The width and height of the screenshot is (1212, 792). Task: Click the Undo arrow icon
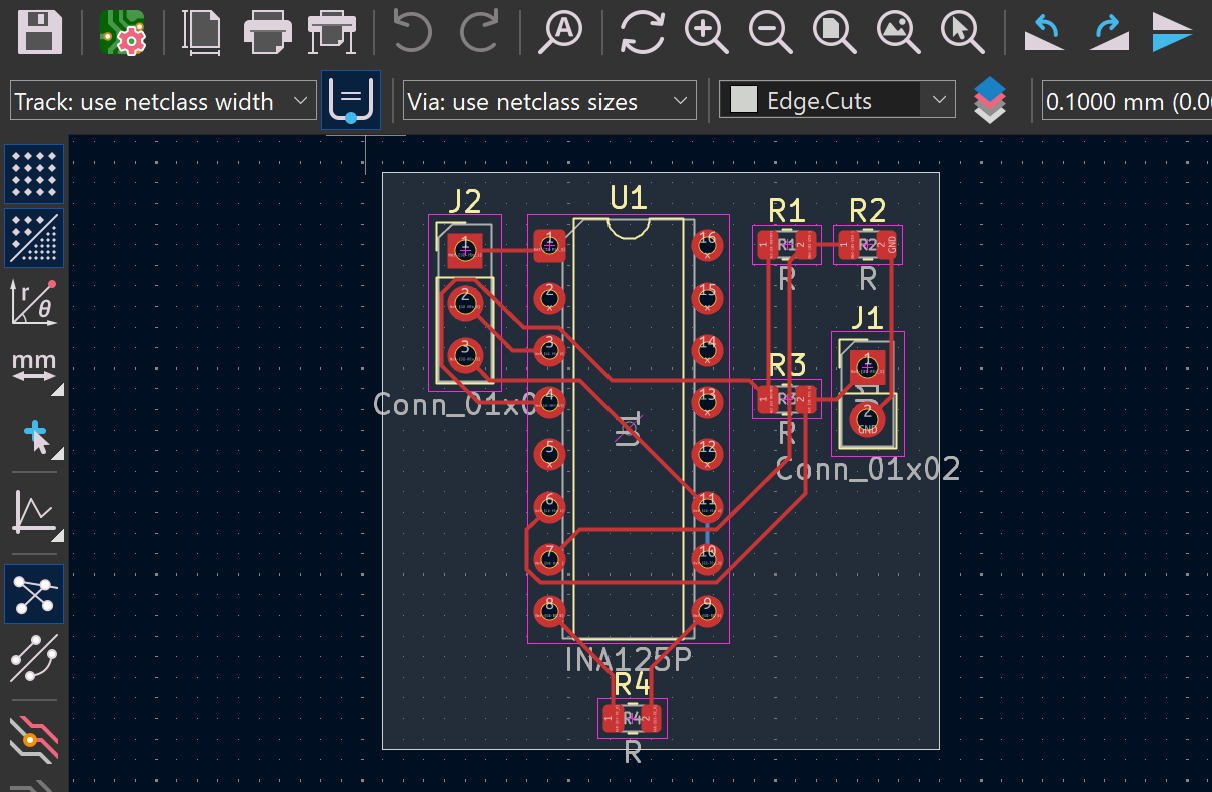click(412, 32)
